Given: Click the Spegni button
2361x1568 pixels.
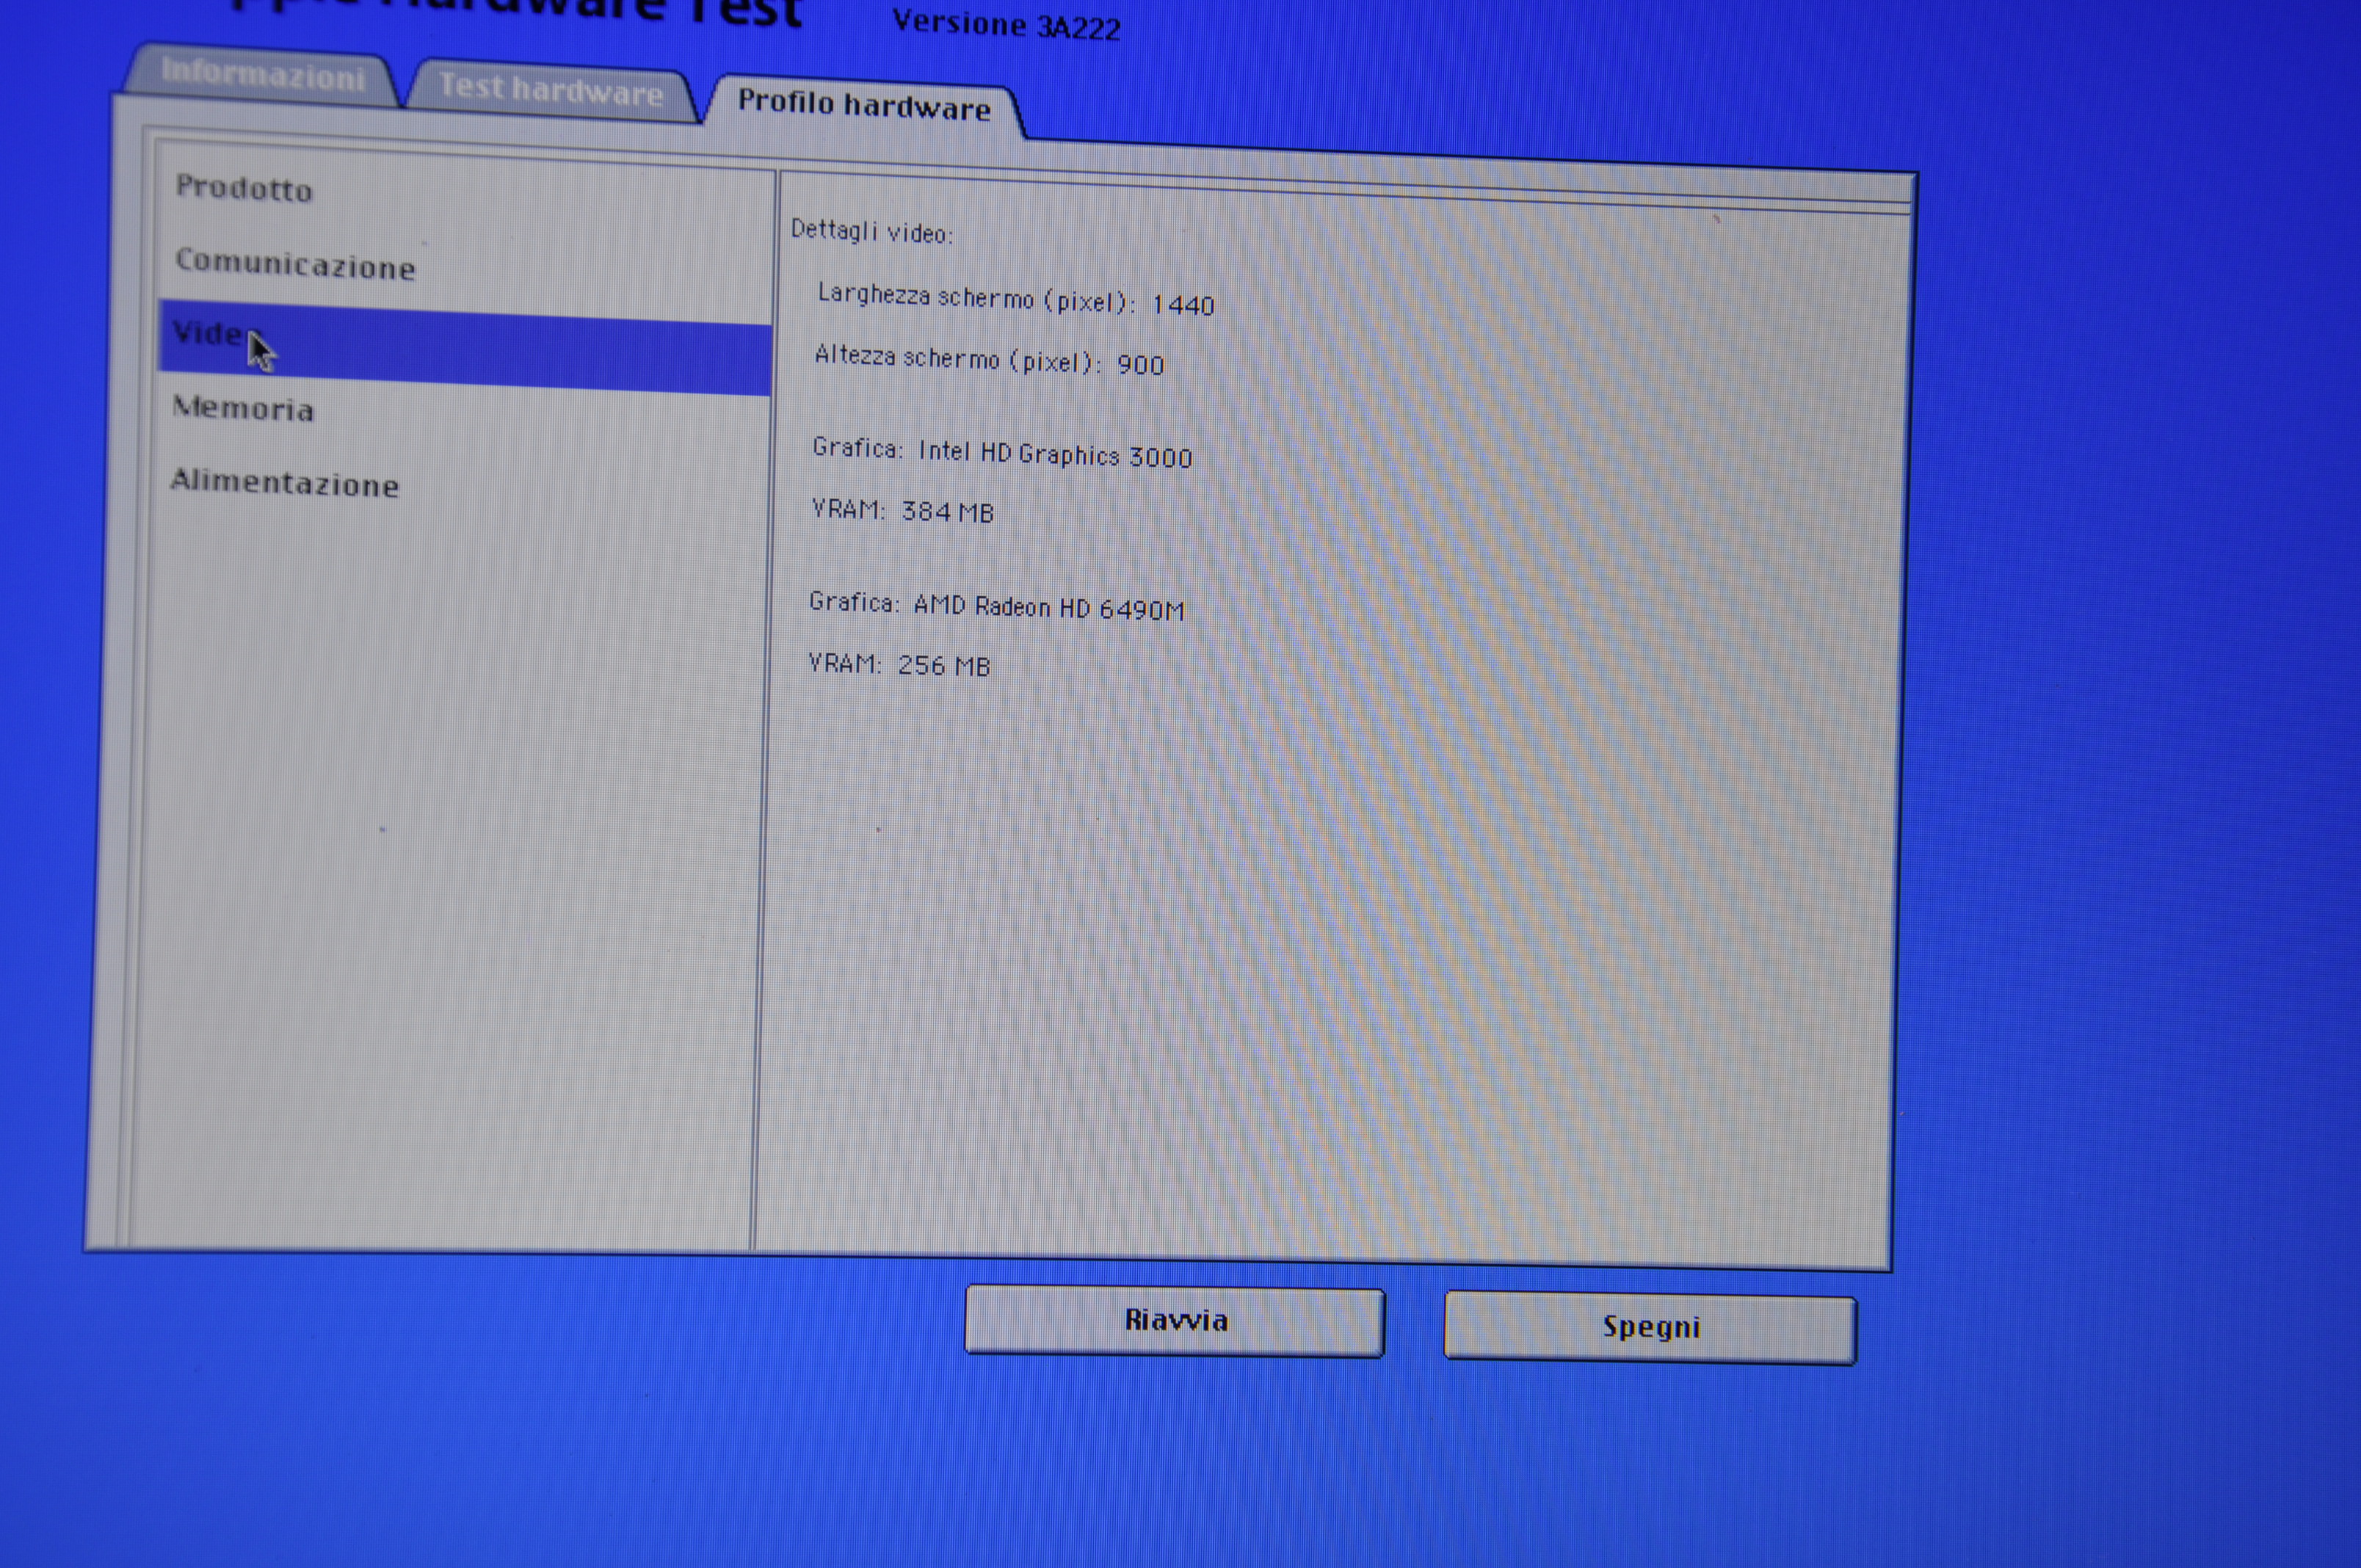Looking at the screenshot, I should click(1649, 1327).
